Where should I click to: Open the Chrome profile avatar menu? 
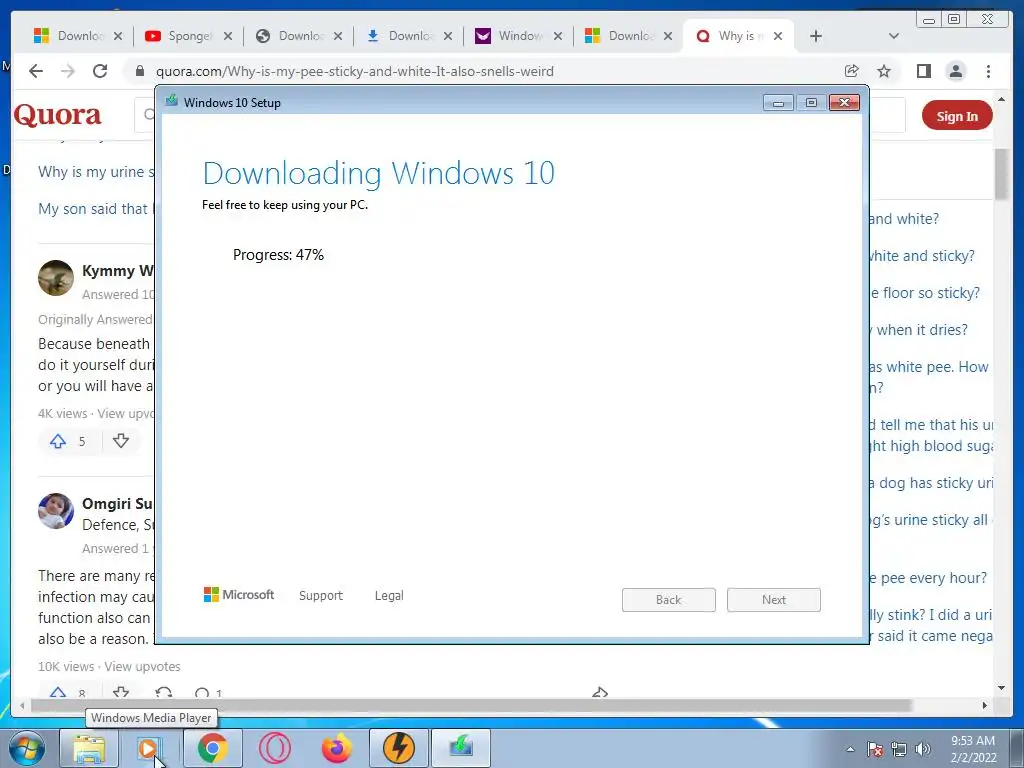tap(956, 71)
